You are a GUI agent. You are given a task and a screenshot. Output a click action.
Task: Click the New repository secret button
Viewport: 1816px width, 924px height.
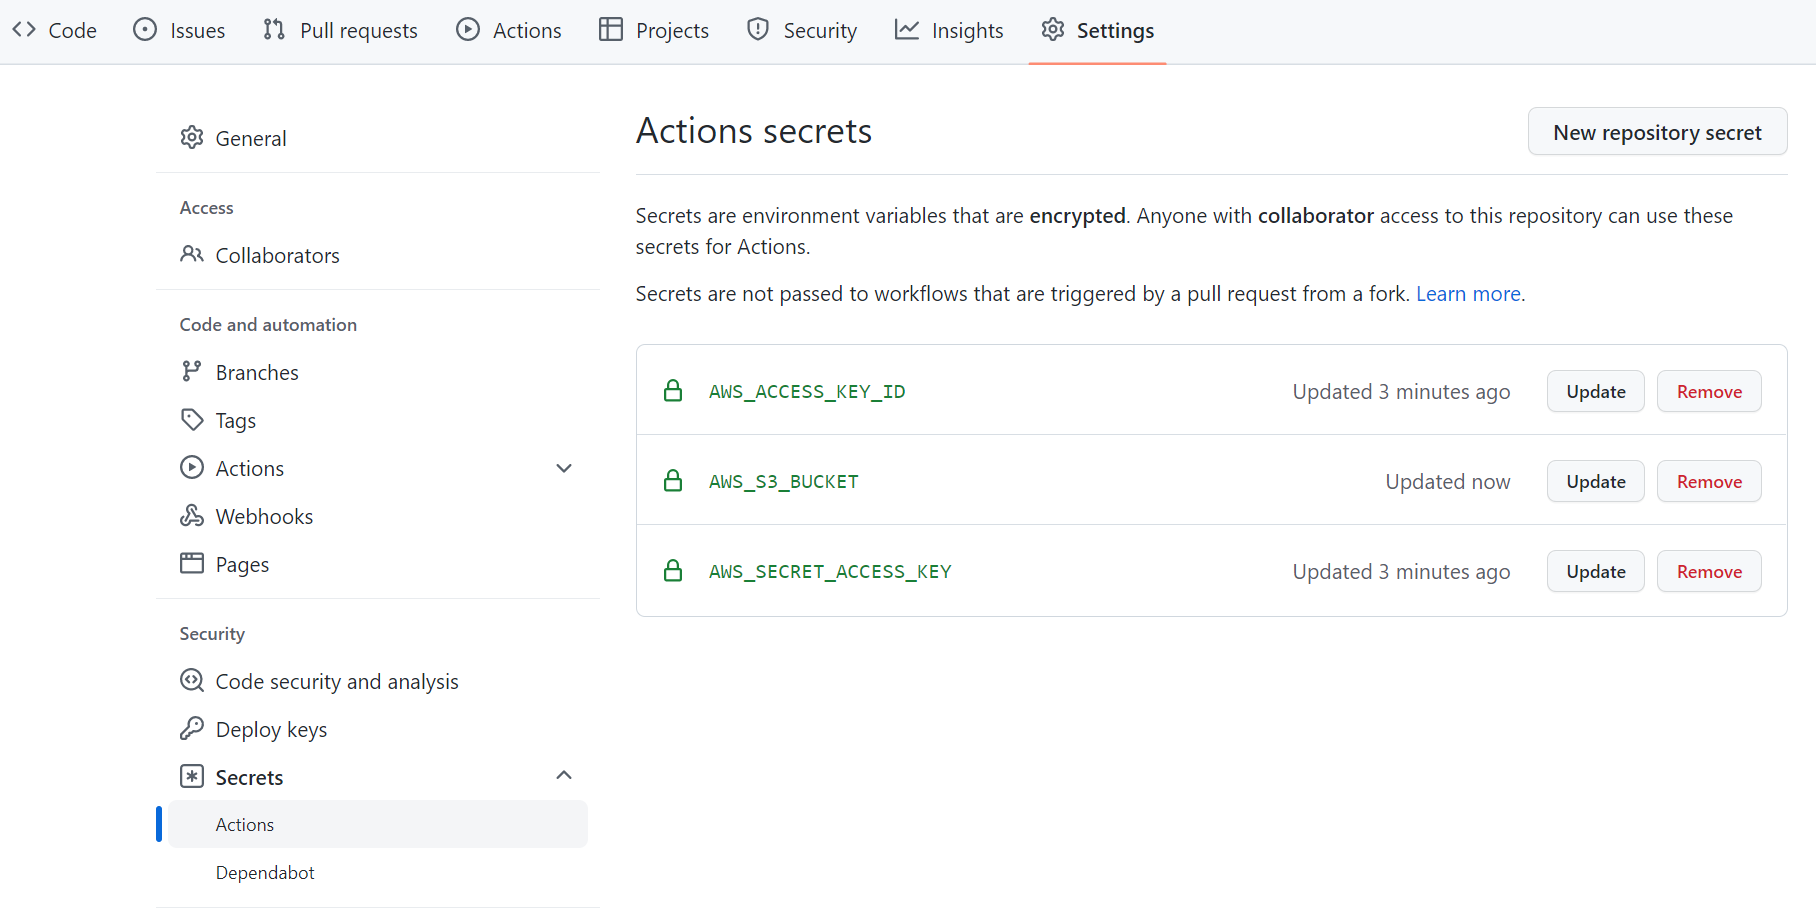click(1657, 131)
